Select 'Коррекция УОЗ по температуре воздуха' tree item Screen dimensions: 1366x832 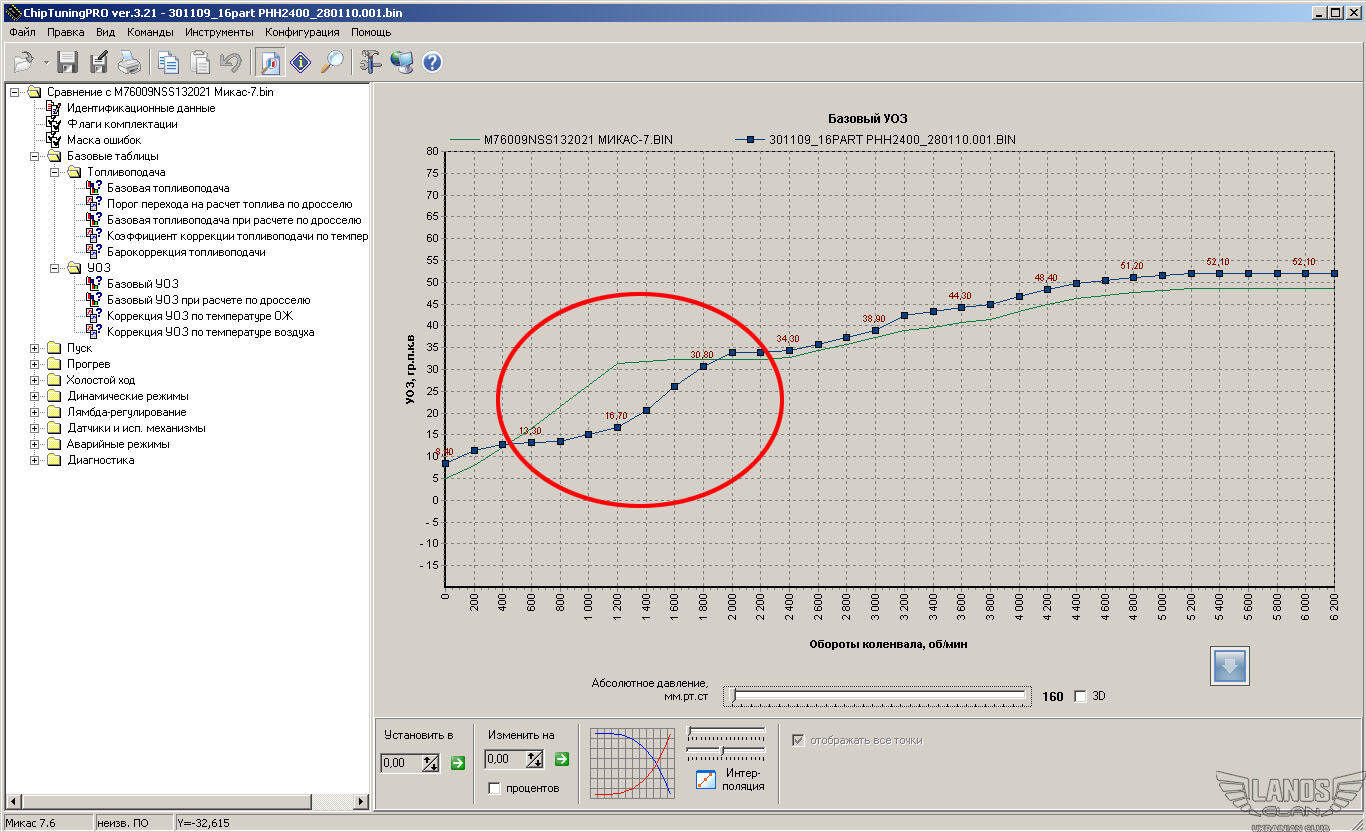pos(210,332)
